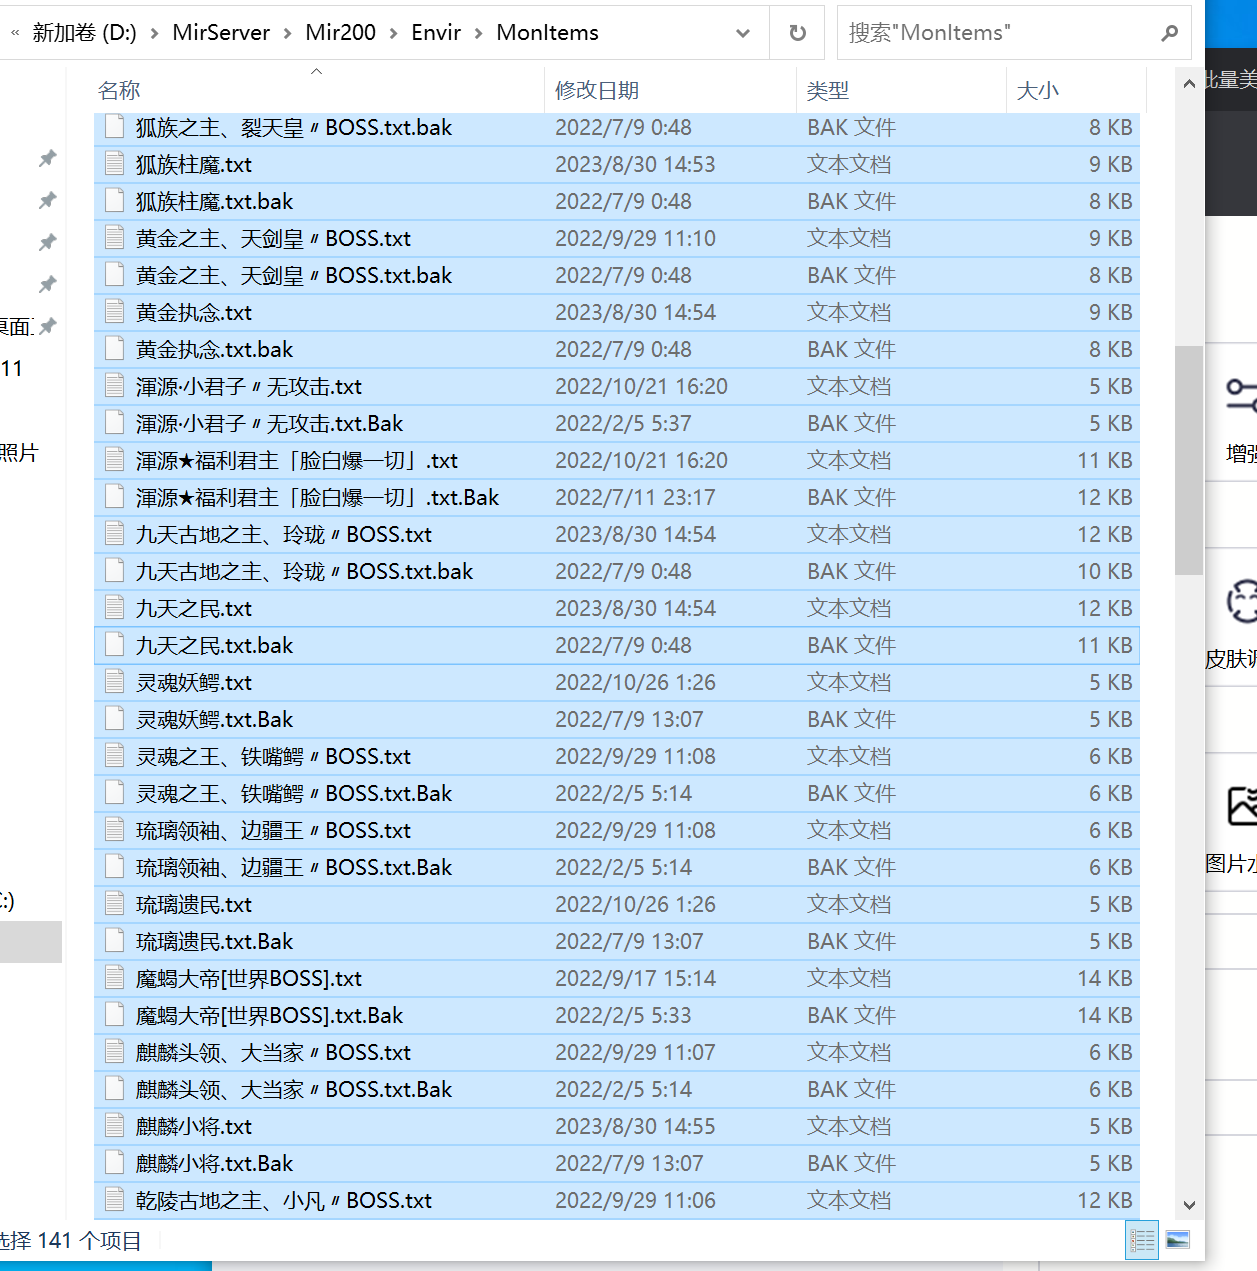The height and width of the screenshot is (1271, 1257).
Task: Click the 图片 icon in the background window
Action: coord(1241,806)
